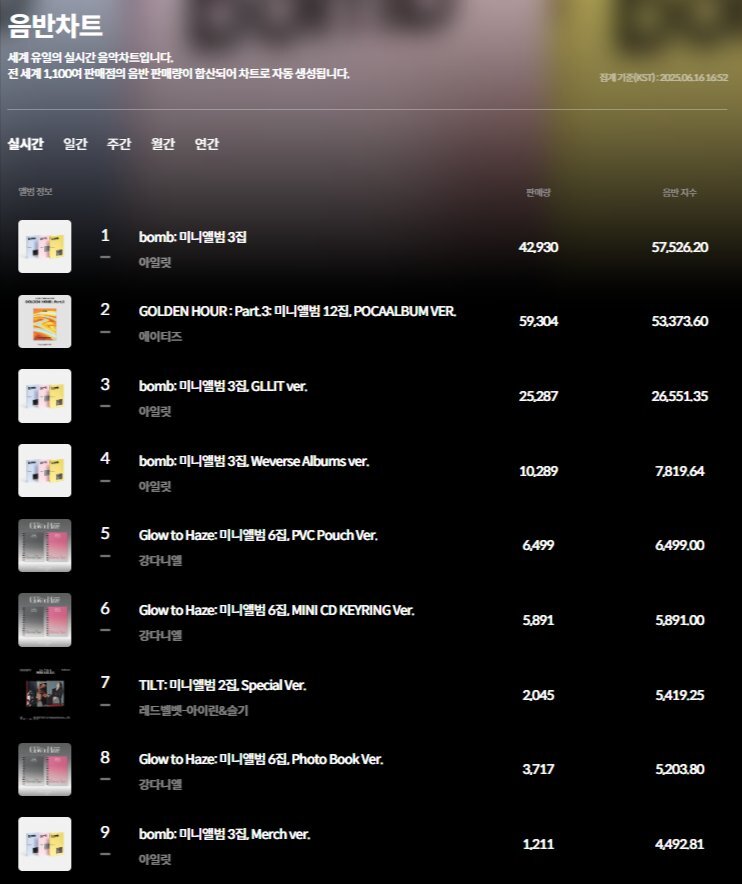Click sales value 42,930
The width and height of the screenshot is (742, 884).
pyautogui.click(x=538, y=247)
